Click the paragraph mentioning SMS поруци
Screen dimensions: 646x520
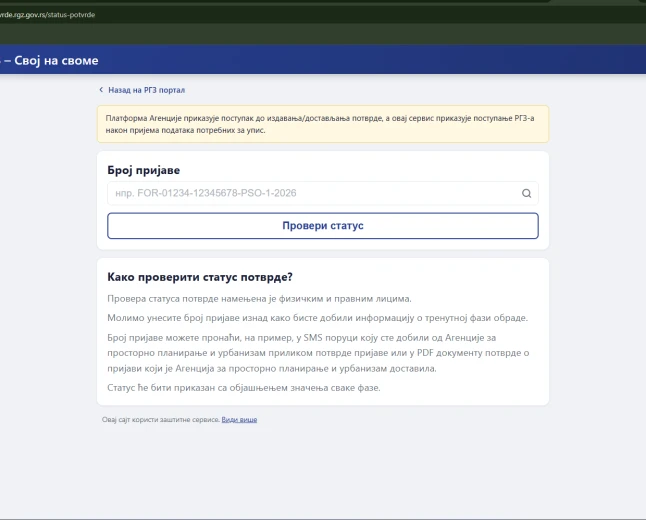click(318, 353)
